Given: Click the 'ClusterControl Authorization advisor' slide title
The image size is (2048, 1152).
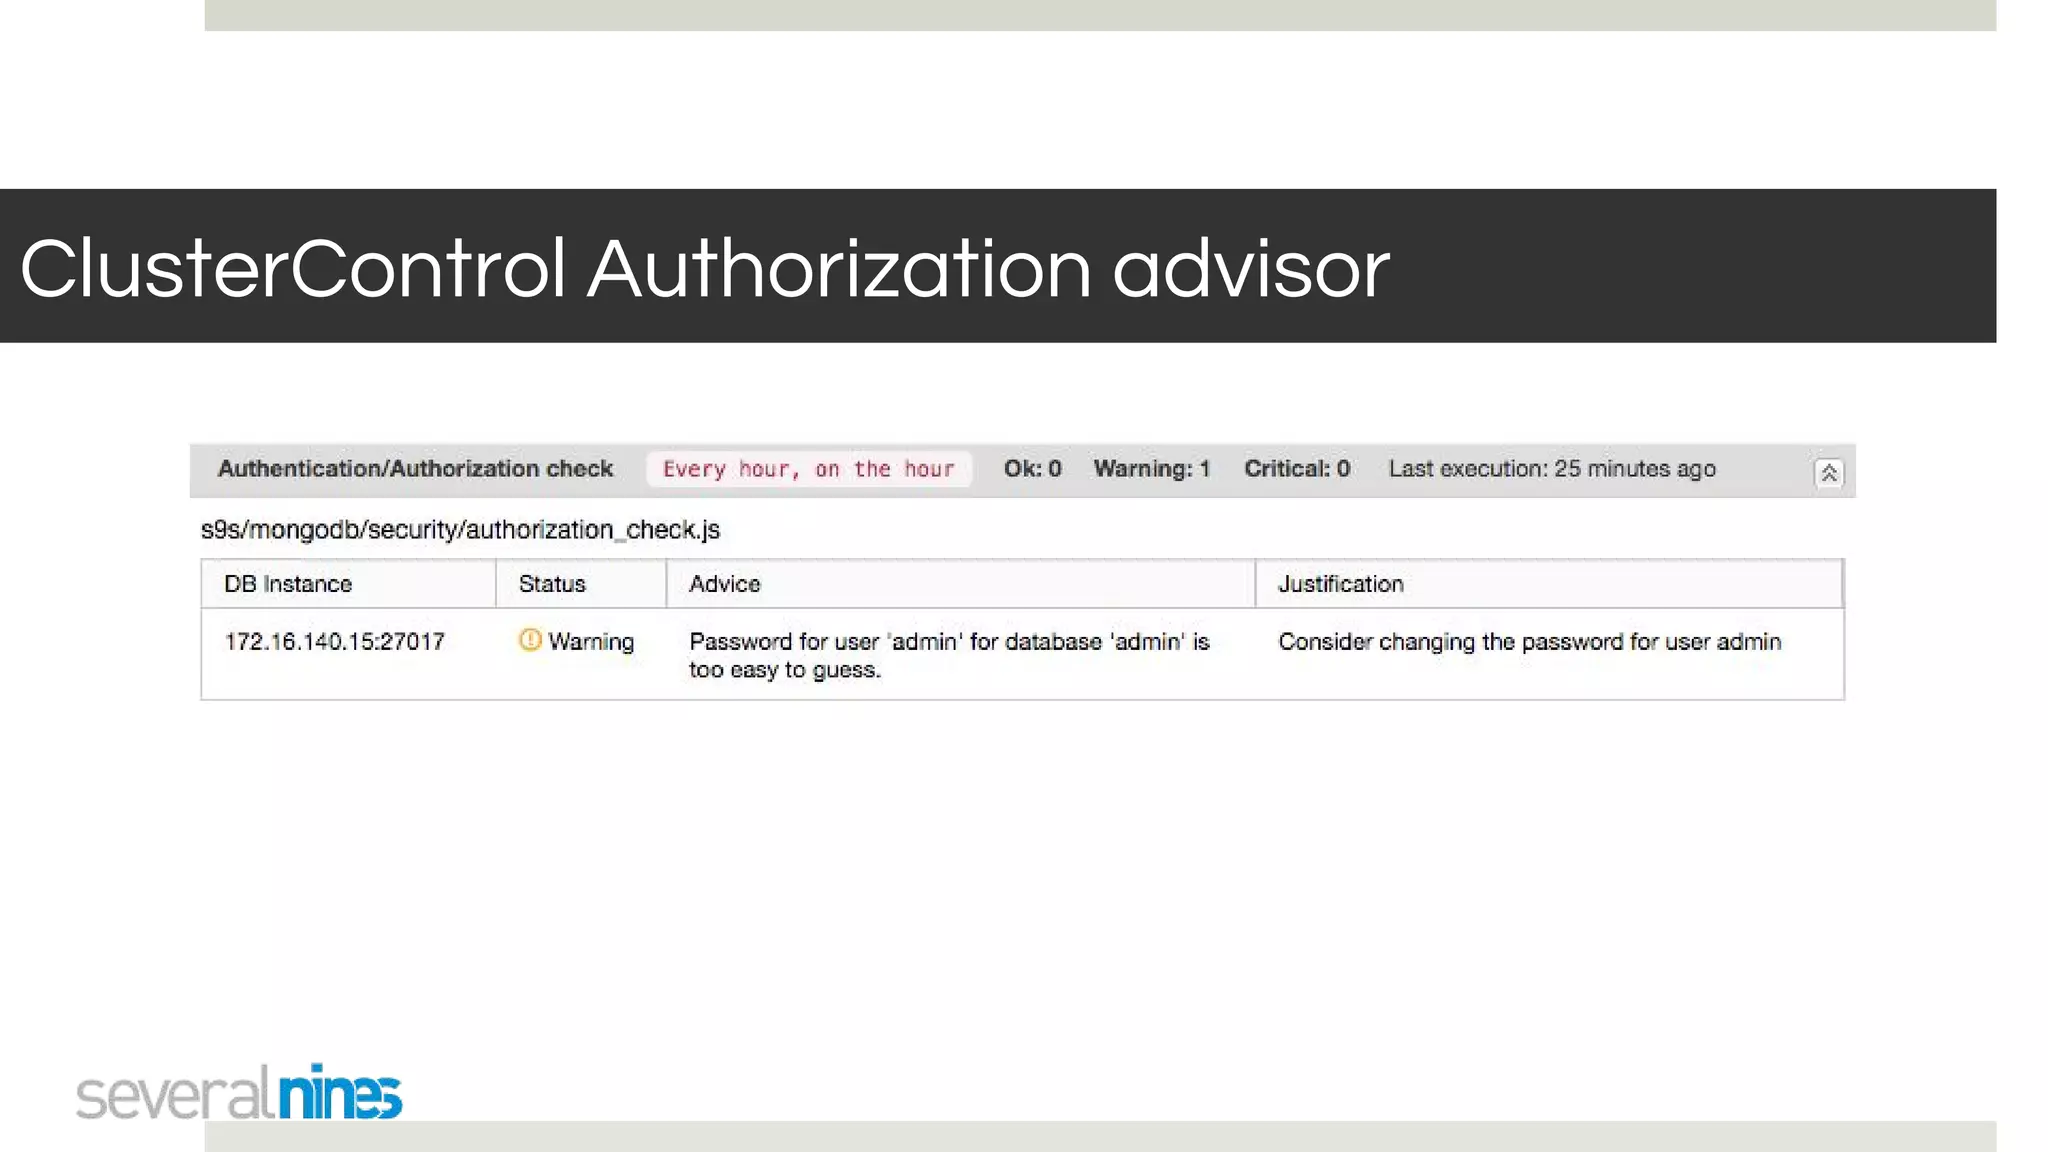Looking at the screenshot, I should coord(704,268).
